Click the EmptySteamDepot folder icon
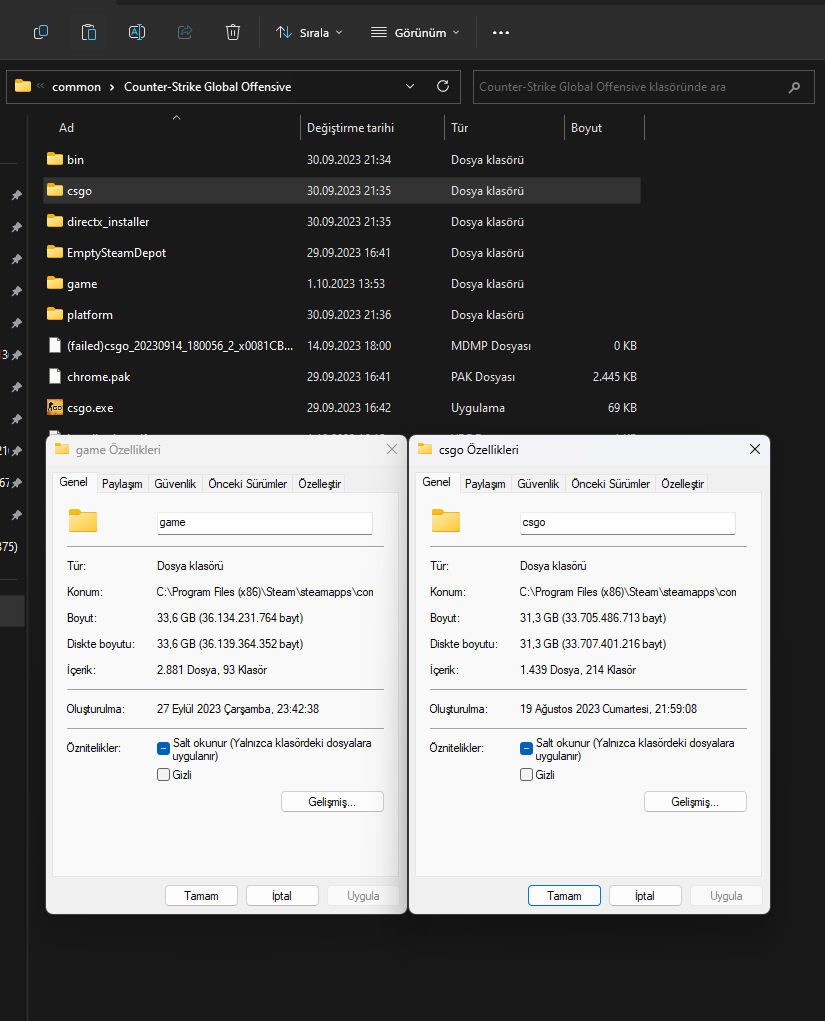This screenshot has height=1021, width=825. point(55,252)
